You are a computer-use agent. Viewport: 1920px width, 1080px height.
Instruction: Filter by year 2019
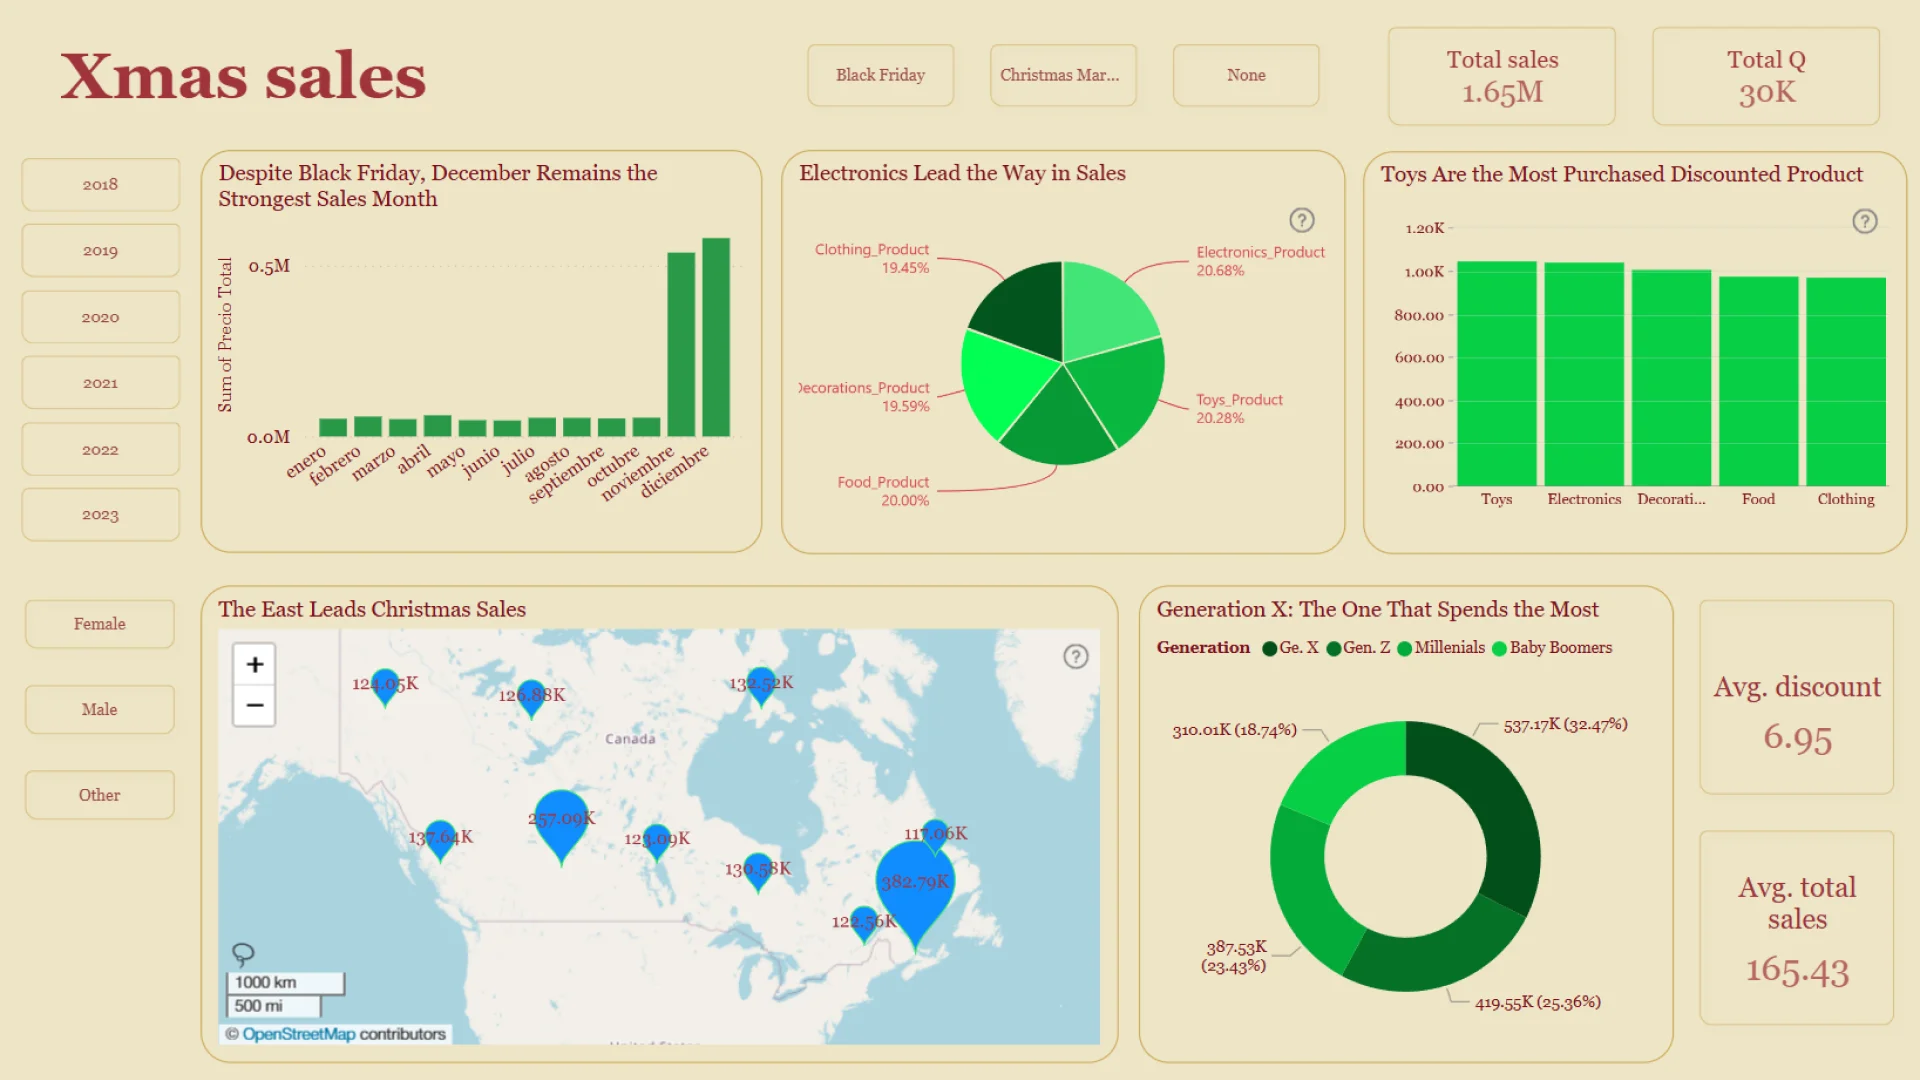(x=101, y=250)
